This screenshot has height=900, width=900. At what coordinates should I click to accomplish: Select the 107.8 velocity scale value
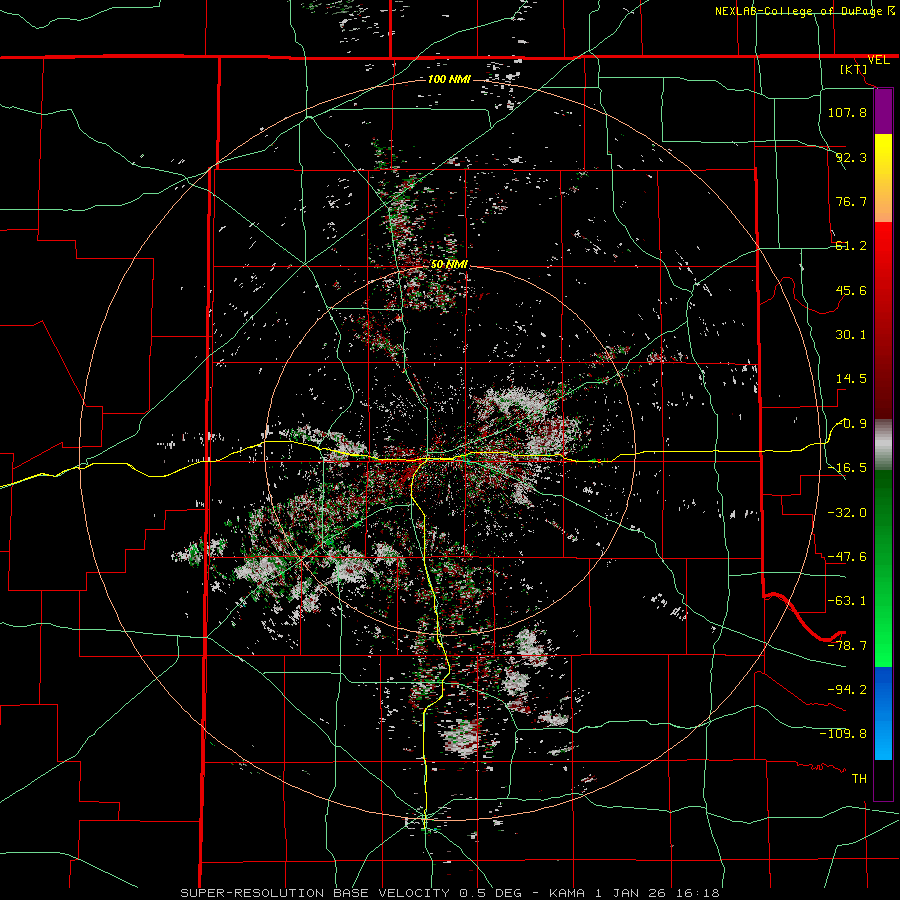tap(847, 112)
